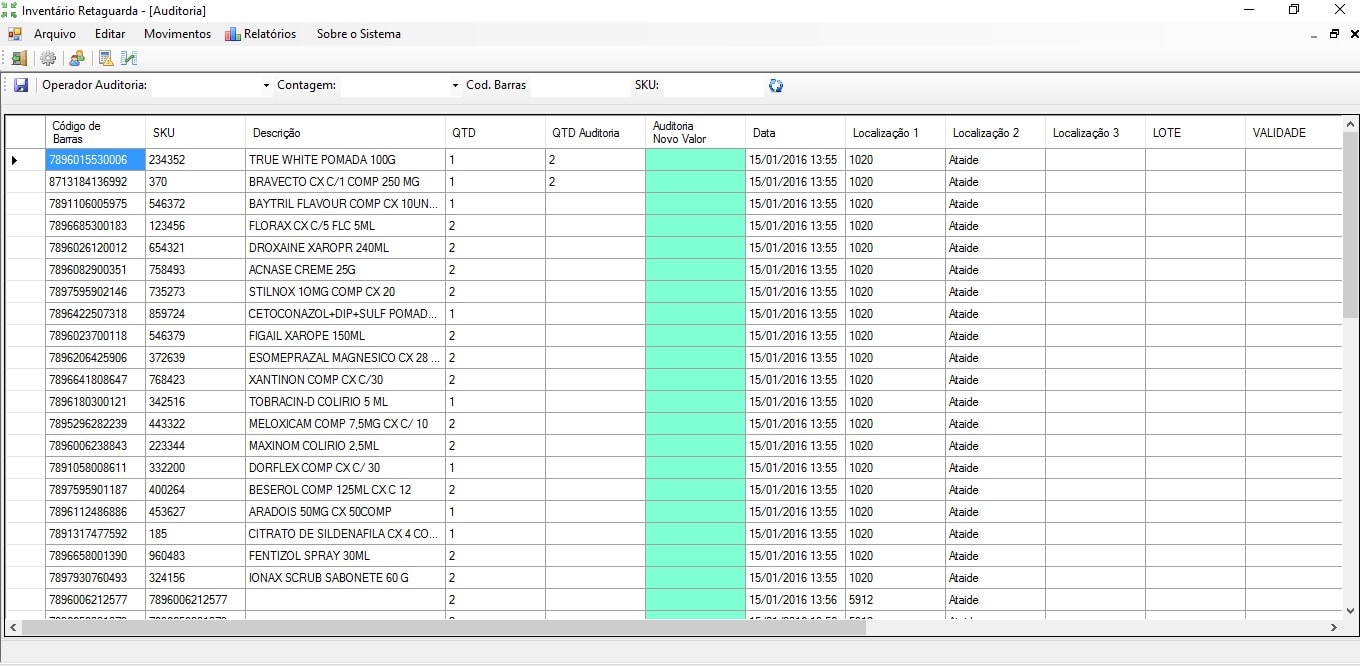1360x666 pixels.
Task: Sort by the Código de Barras column header
Action: (x=95, y=132)
